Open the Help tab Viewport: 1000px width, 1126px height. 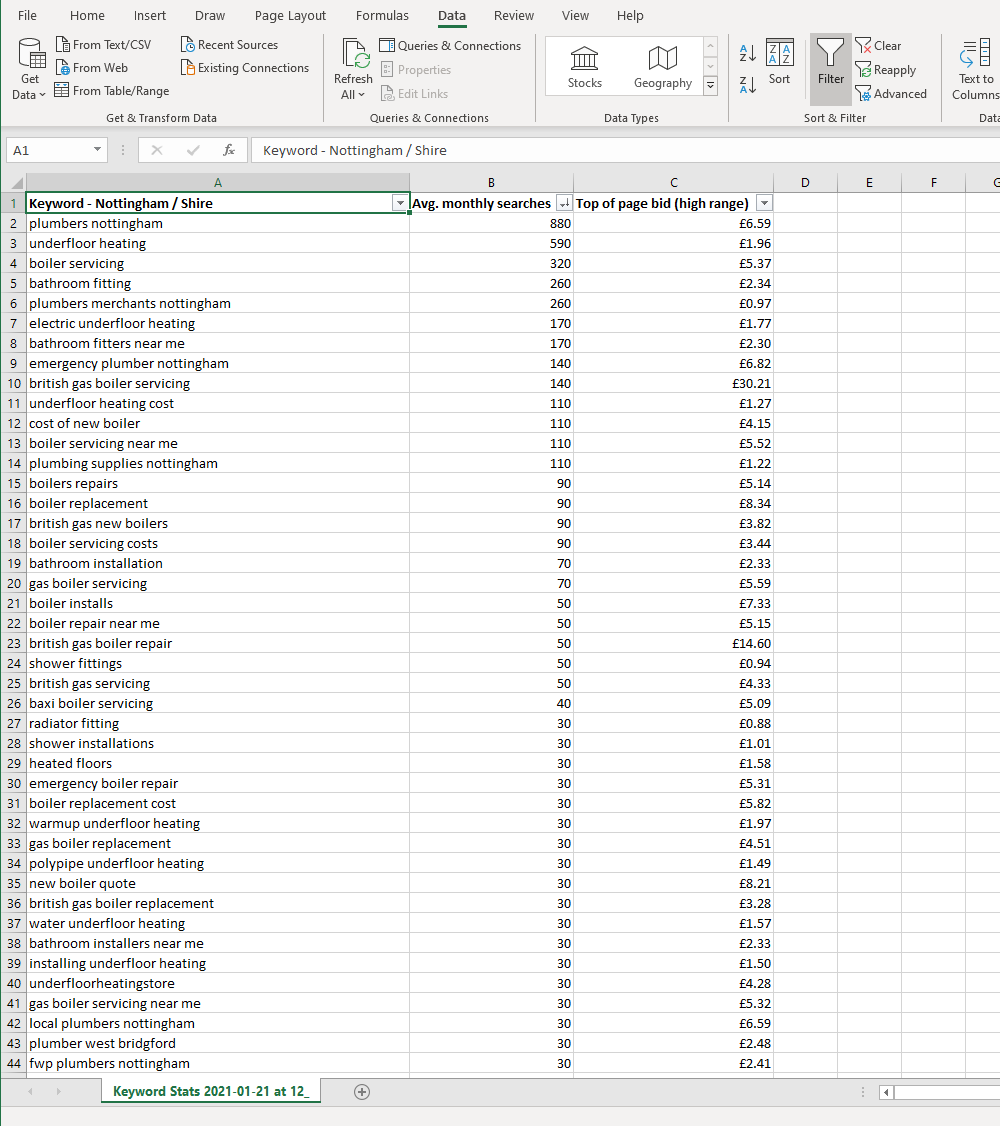(x=630, y=15)
